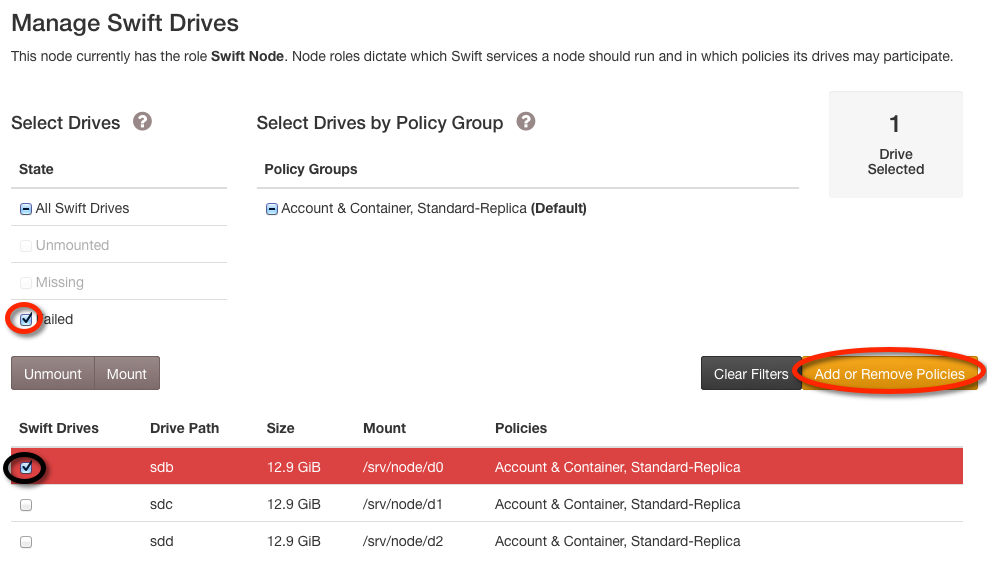Toggle the All Swift Drives checkbox
Image resolution: width=987 pixels, height=562 pixels.
(26, 209)
